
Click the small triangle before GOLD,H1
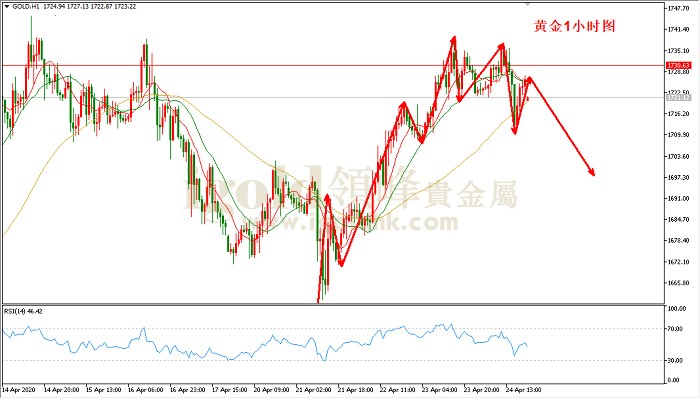coord(6,7)
